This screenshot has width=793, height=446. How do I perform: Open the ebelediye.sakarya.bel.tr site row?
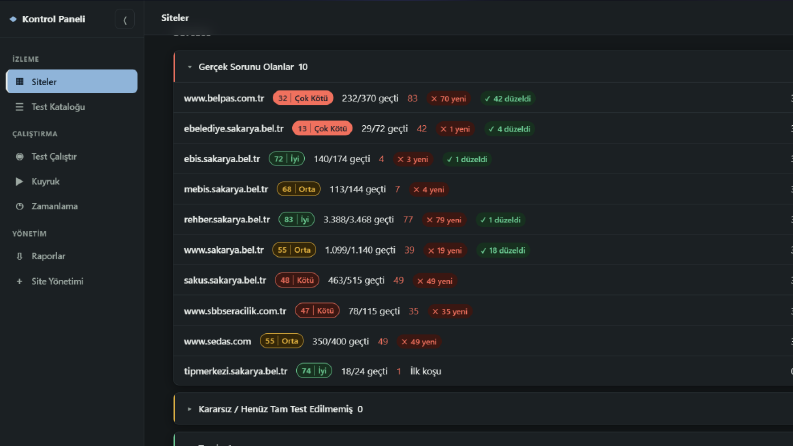(x=483, y=128)
